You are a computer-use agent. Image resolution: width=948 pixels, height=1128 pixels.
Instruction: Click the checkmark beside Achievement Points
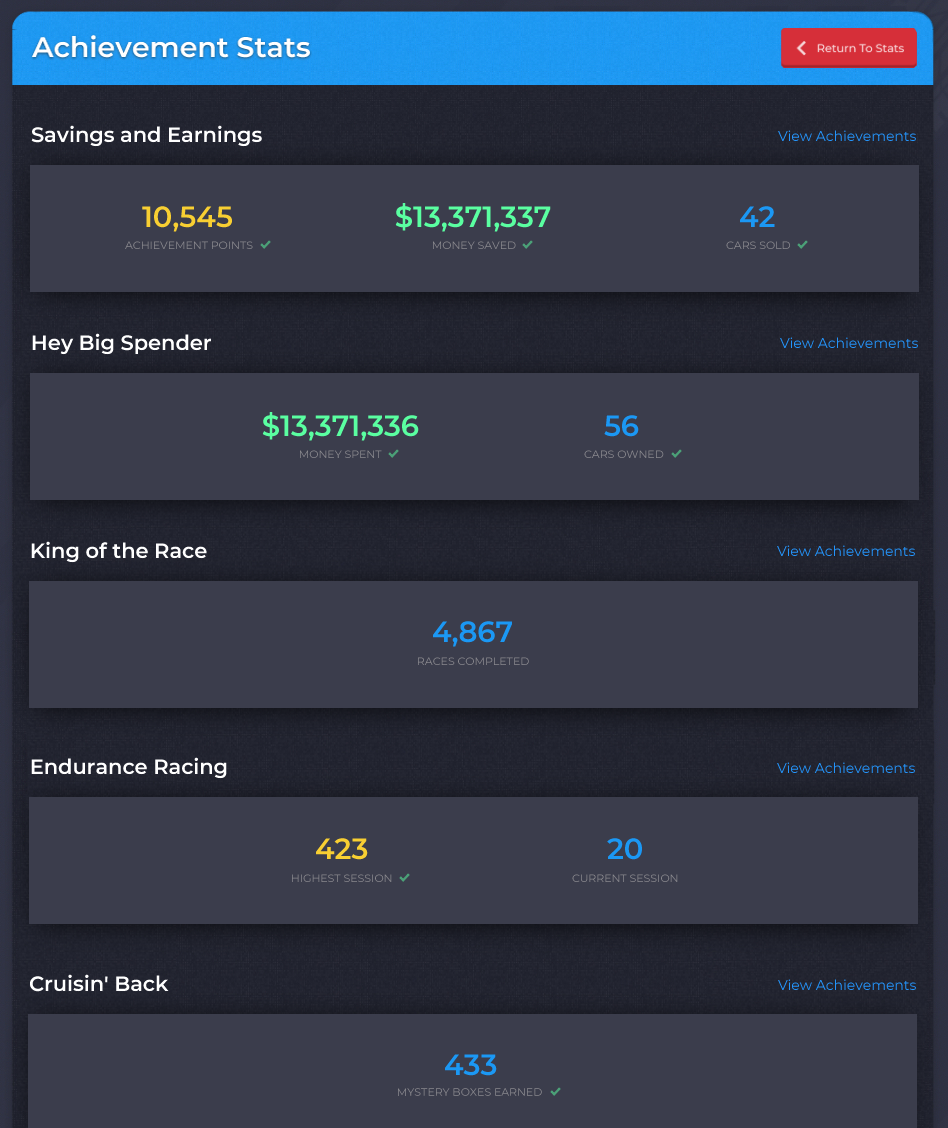pyautogui.click(x=265, y=245)
